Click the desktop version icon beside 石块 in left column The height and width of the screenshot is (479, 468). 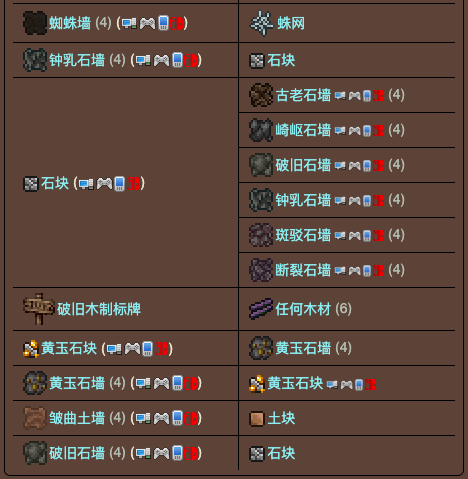click(x=86, y=184)
